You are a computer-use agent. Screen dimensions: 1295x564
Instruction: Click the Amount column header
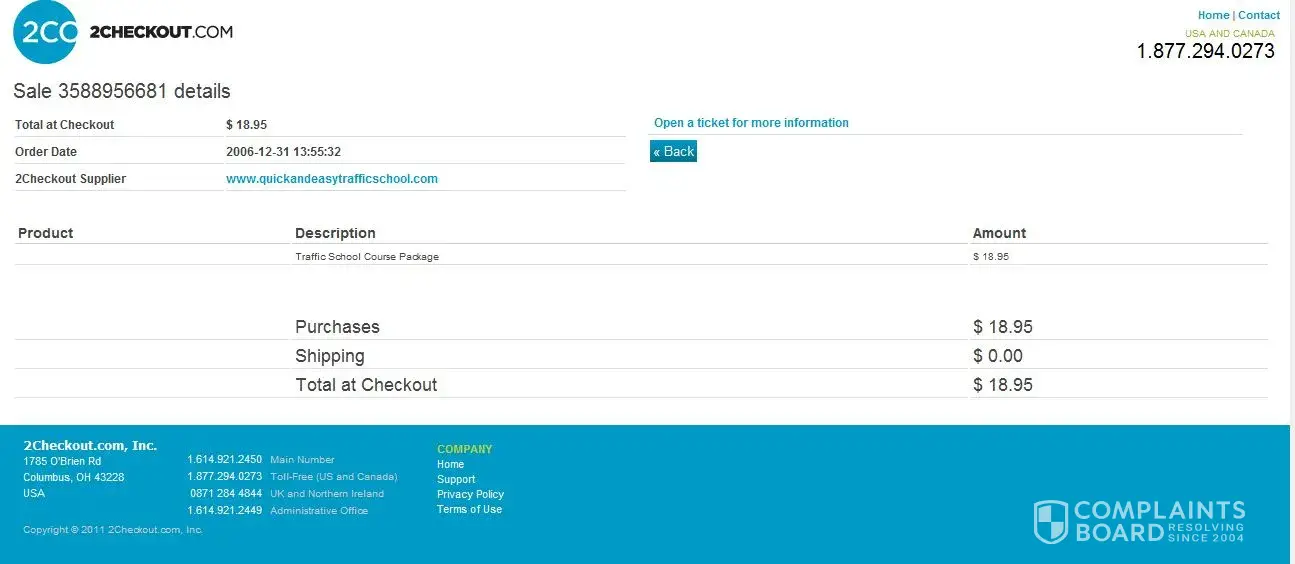[999, 233]
